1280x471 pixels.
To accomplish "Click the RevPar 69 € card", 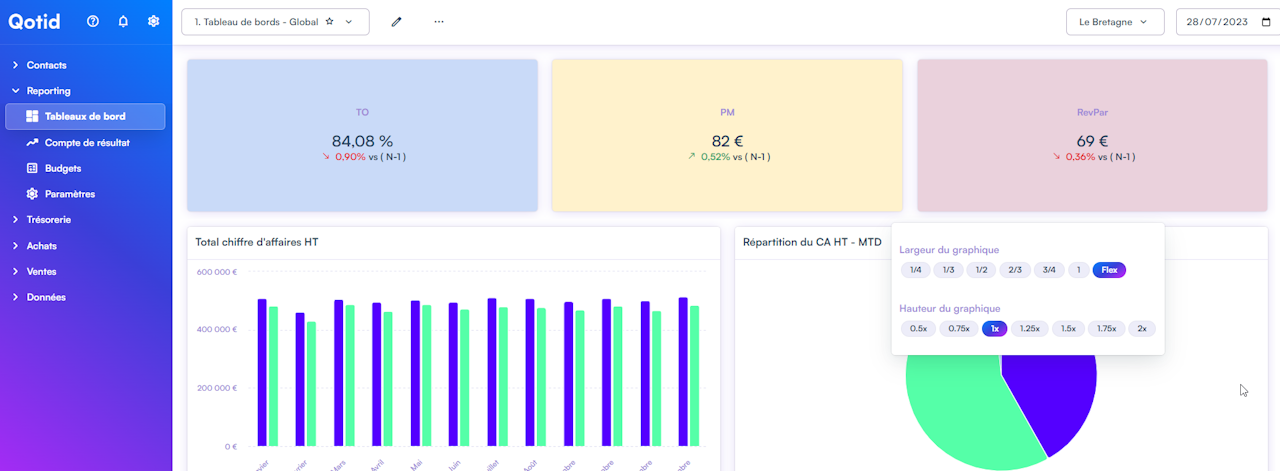I will (x=1092, y=135).
